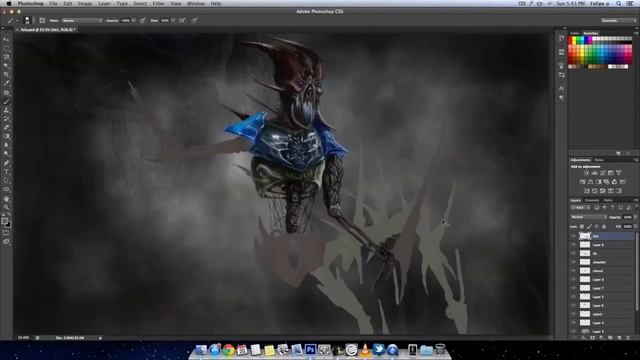Open Photoshop from the Dock
The image size is (640, 360).
310,350
